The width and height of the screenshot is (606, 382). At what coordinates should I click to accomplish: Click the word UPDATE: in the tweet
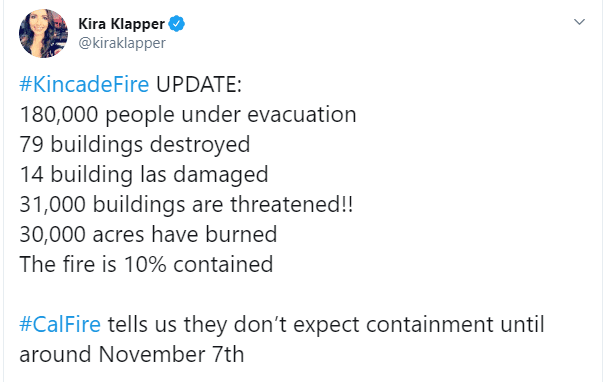(x=199, y=85)
